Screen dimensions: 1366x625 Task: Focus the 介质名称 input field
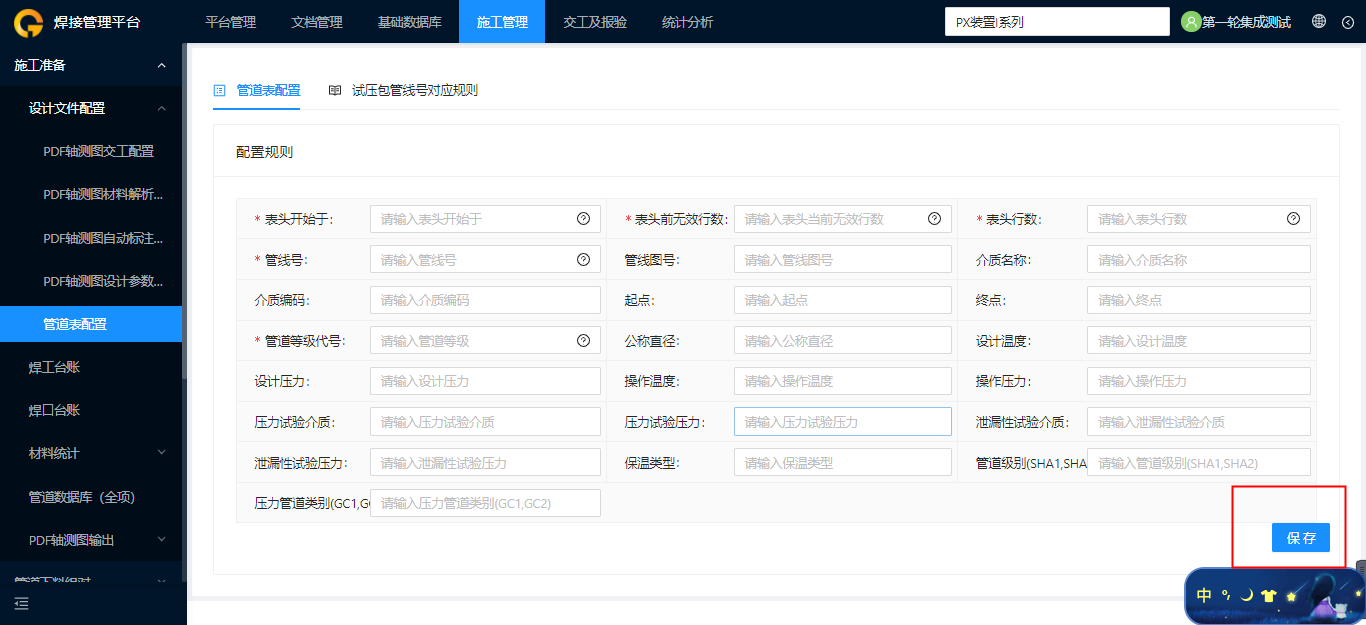[x=1198, y=260]
